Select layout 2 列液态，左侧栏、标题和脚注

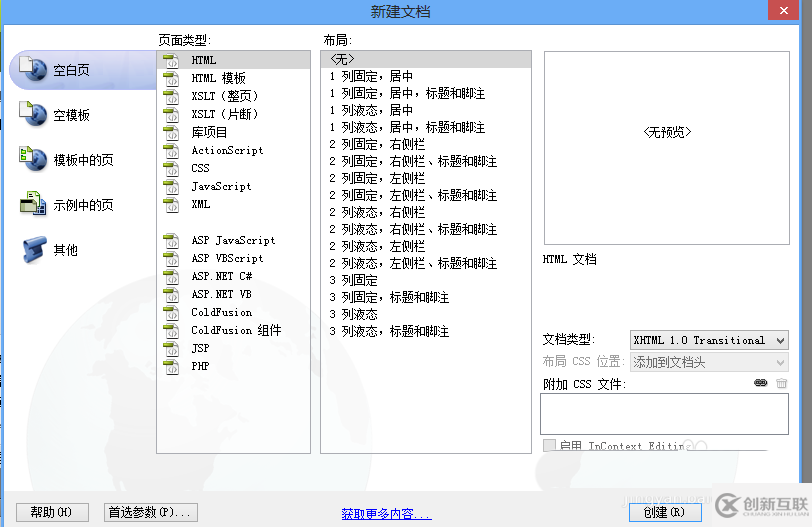[426, 263]
